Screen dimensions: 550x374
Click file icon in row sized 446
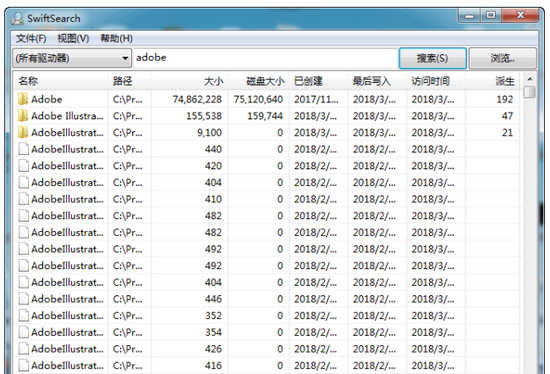point(23,299)
